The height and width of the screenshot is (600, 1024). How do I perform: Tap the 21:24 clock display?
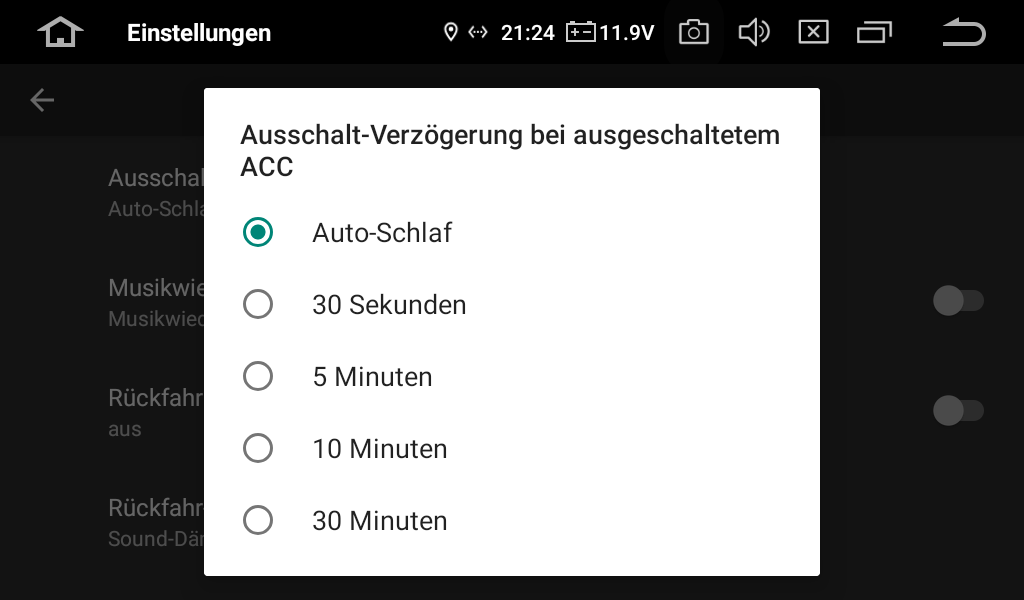point(528,33)
